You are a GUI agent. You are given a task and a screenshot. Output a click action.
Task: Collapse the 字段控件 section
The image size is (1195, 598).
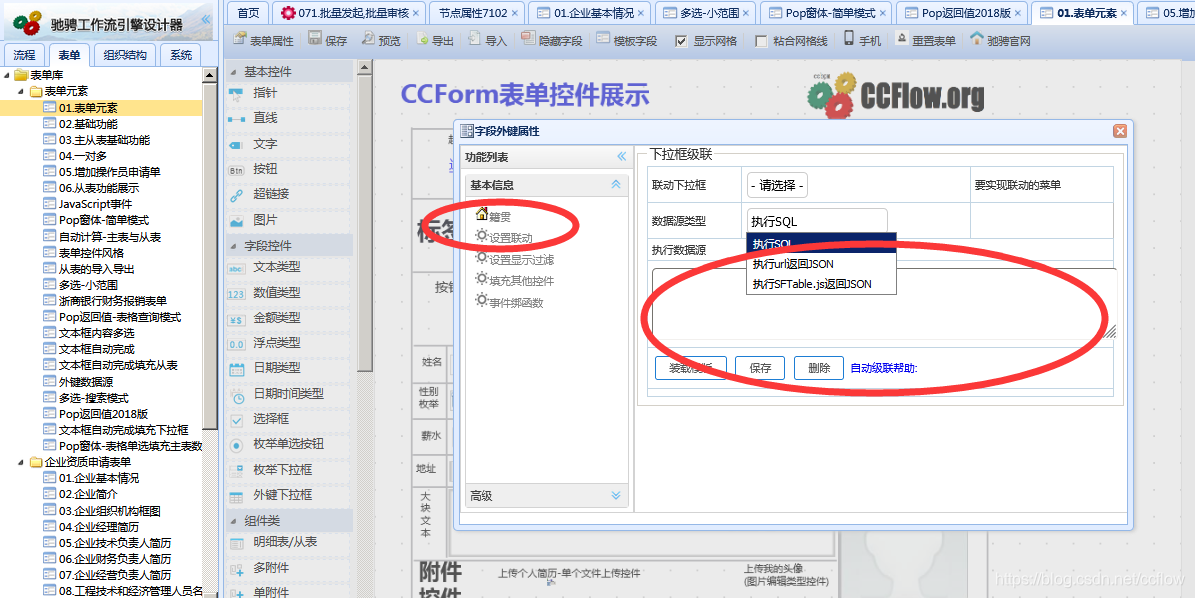[233, 246]
